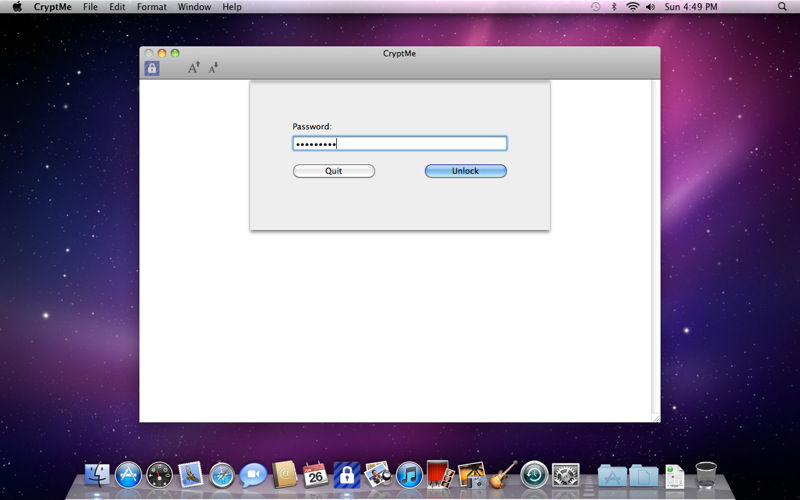Click the volume icon in menu bar
The height and width of the screenshot is (500, 800).
(x=650, y=7)
